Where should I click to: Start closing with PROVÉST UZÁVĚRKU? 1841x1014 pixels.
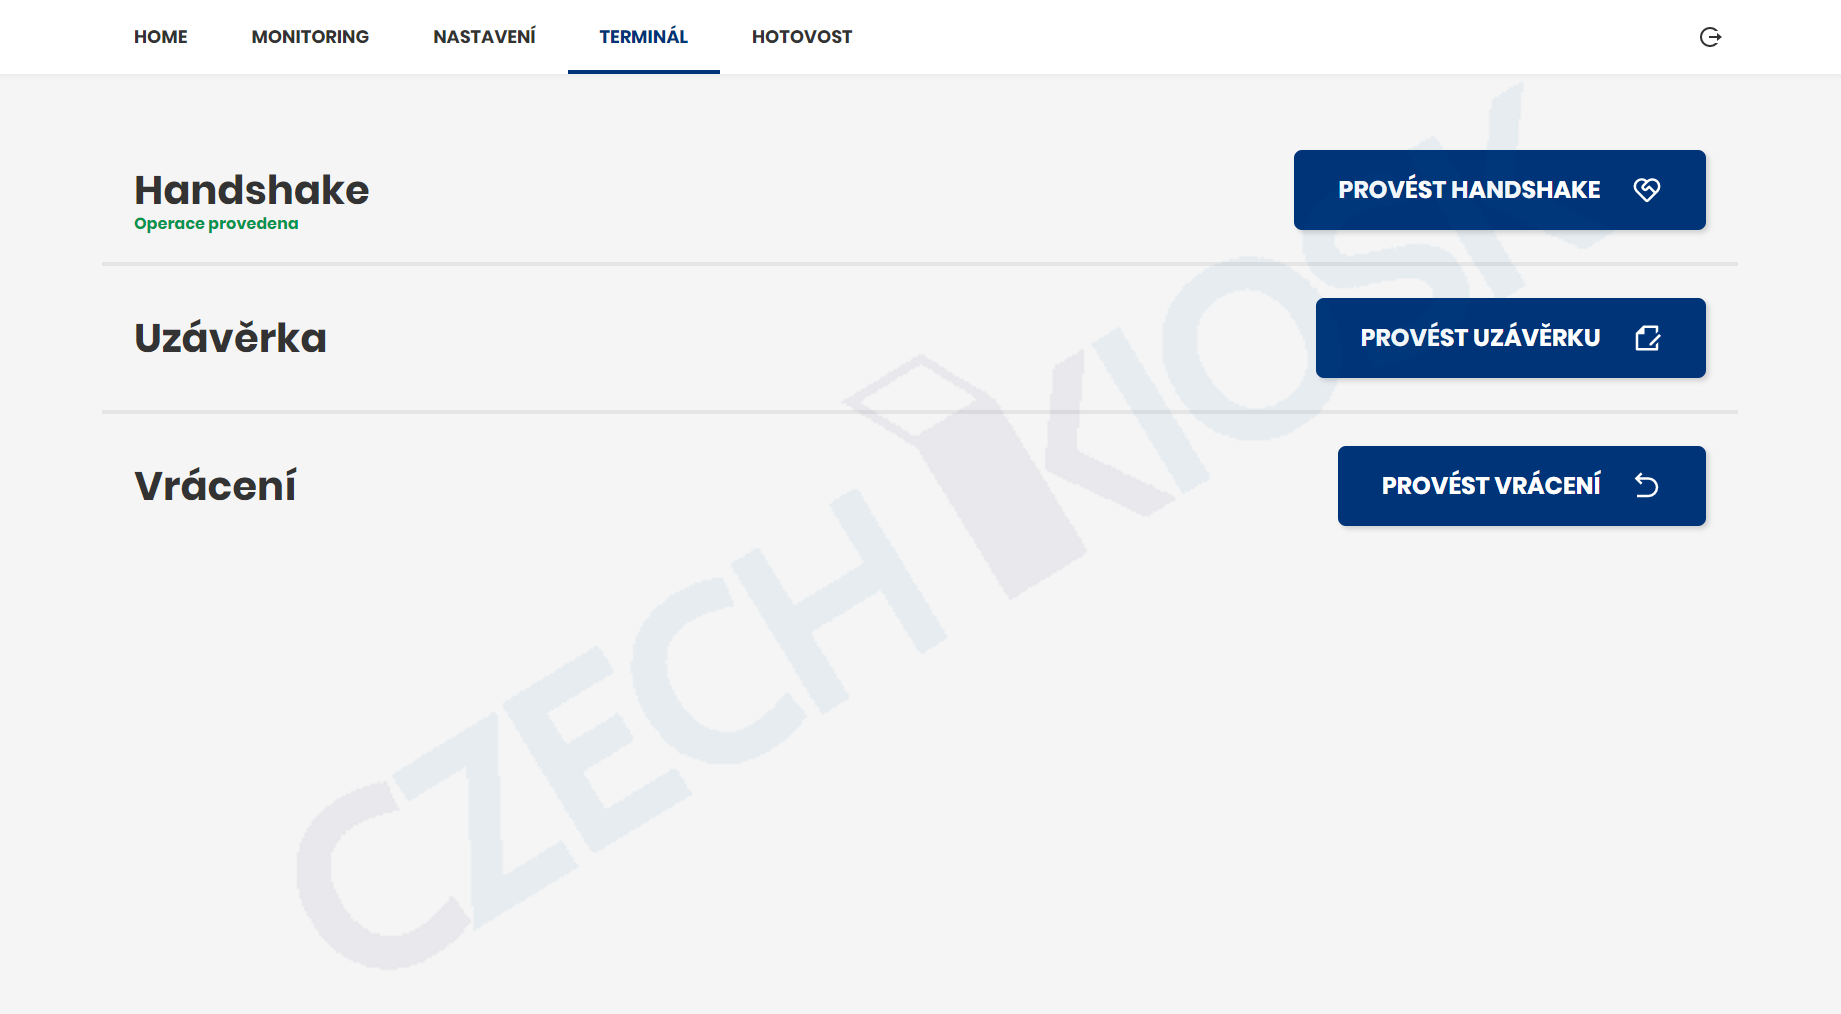(x=1511, y=338)
